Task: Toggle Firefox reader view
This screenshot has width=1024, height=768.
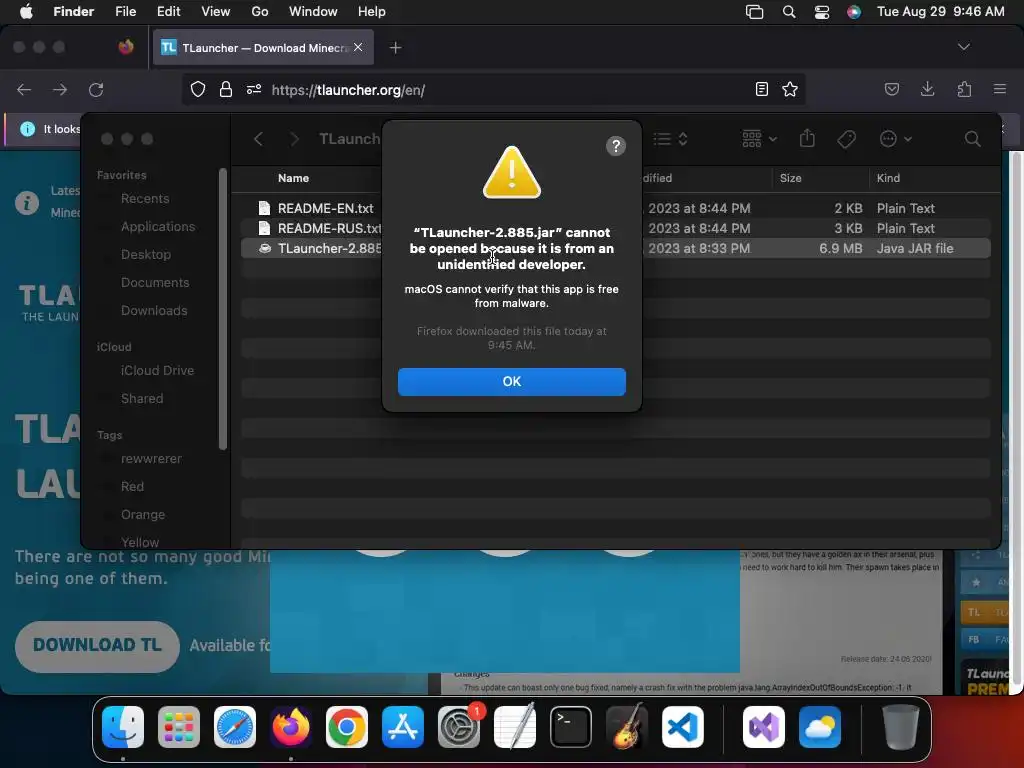Action: tap(761, 89)
